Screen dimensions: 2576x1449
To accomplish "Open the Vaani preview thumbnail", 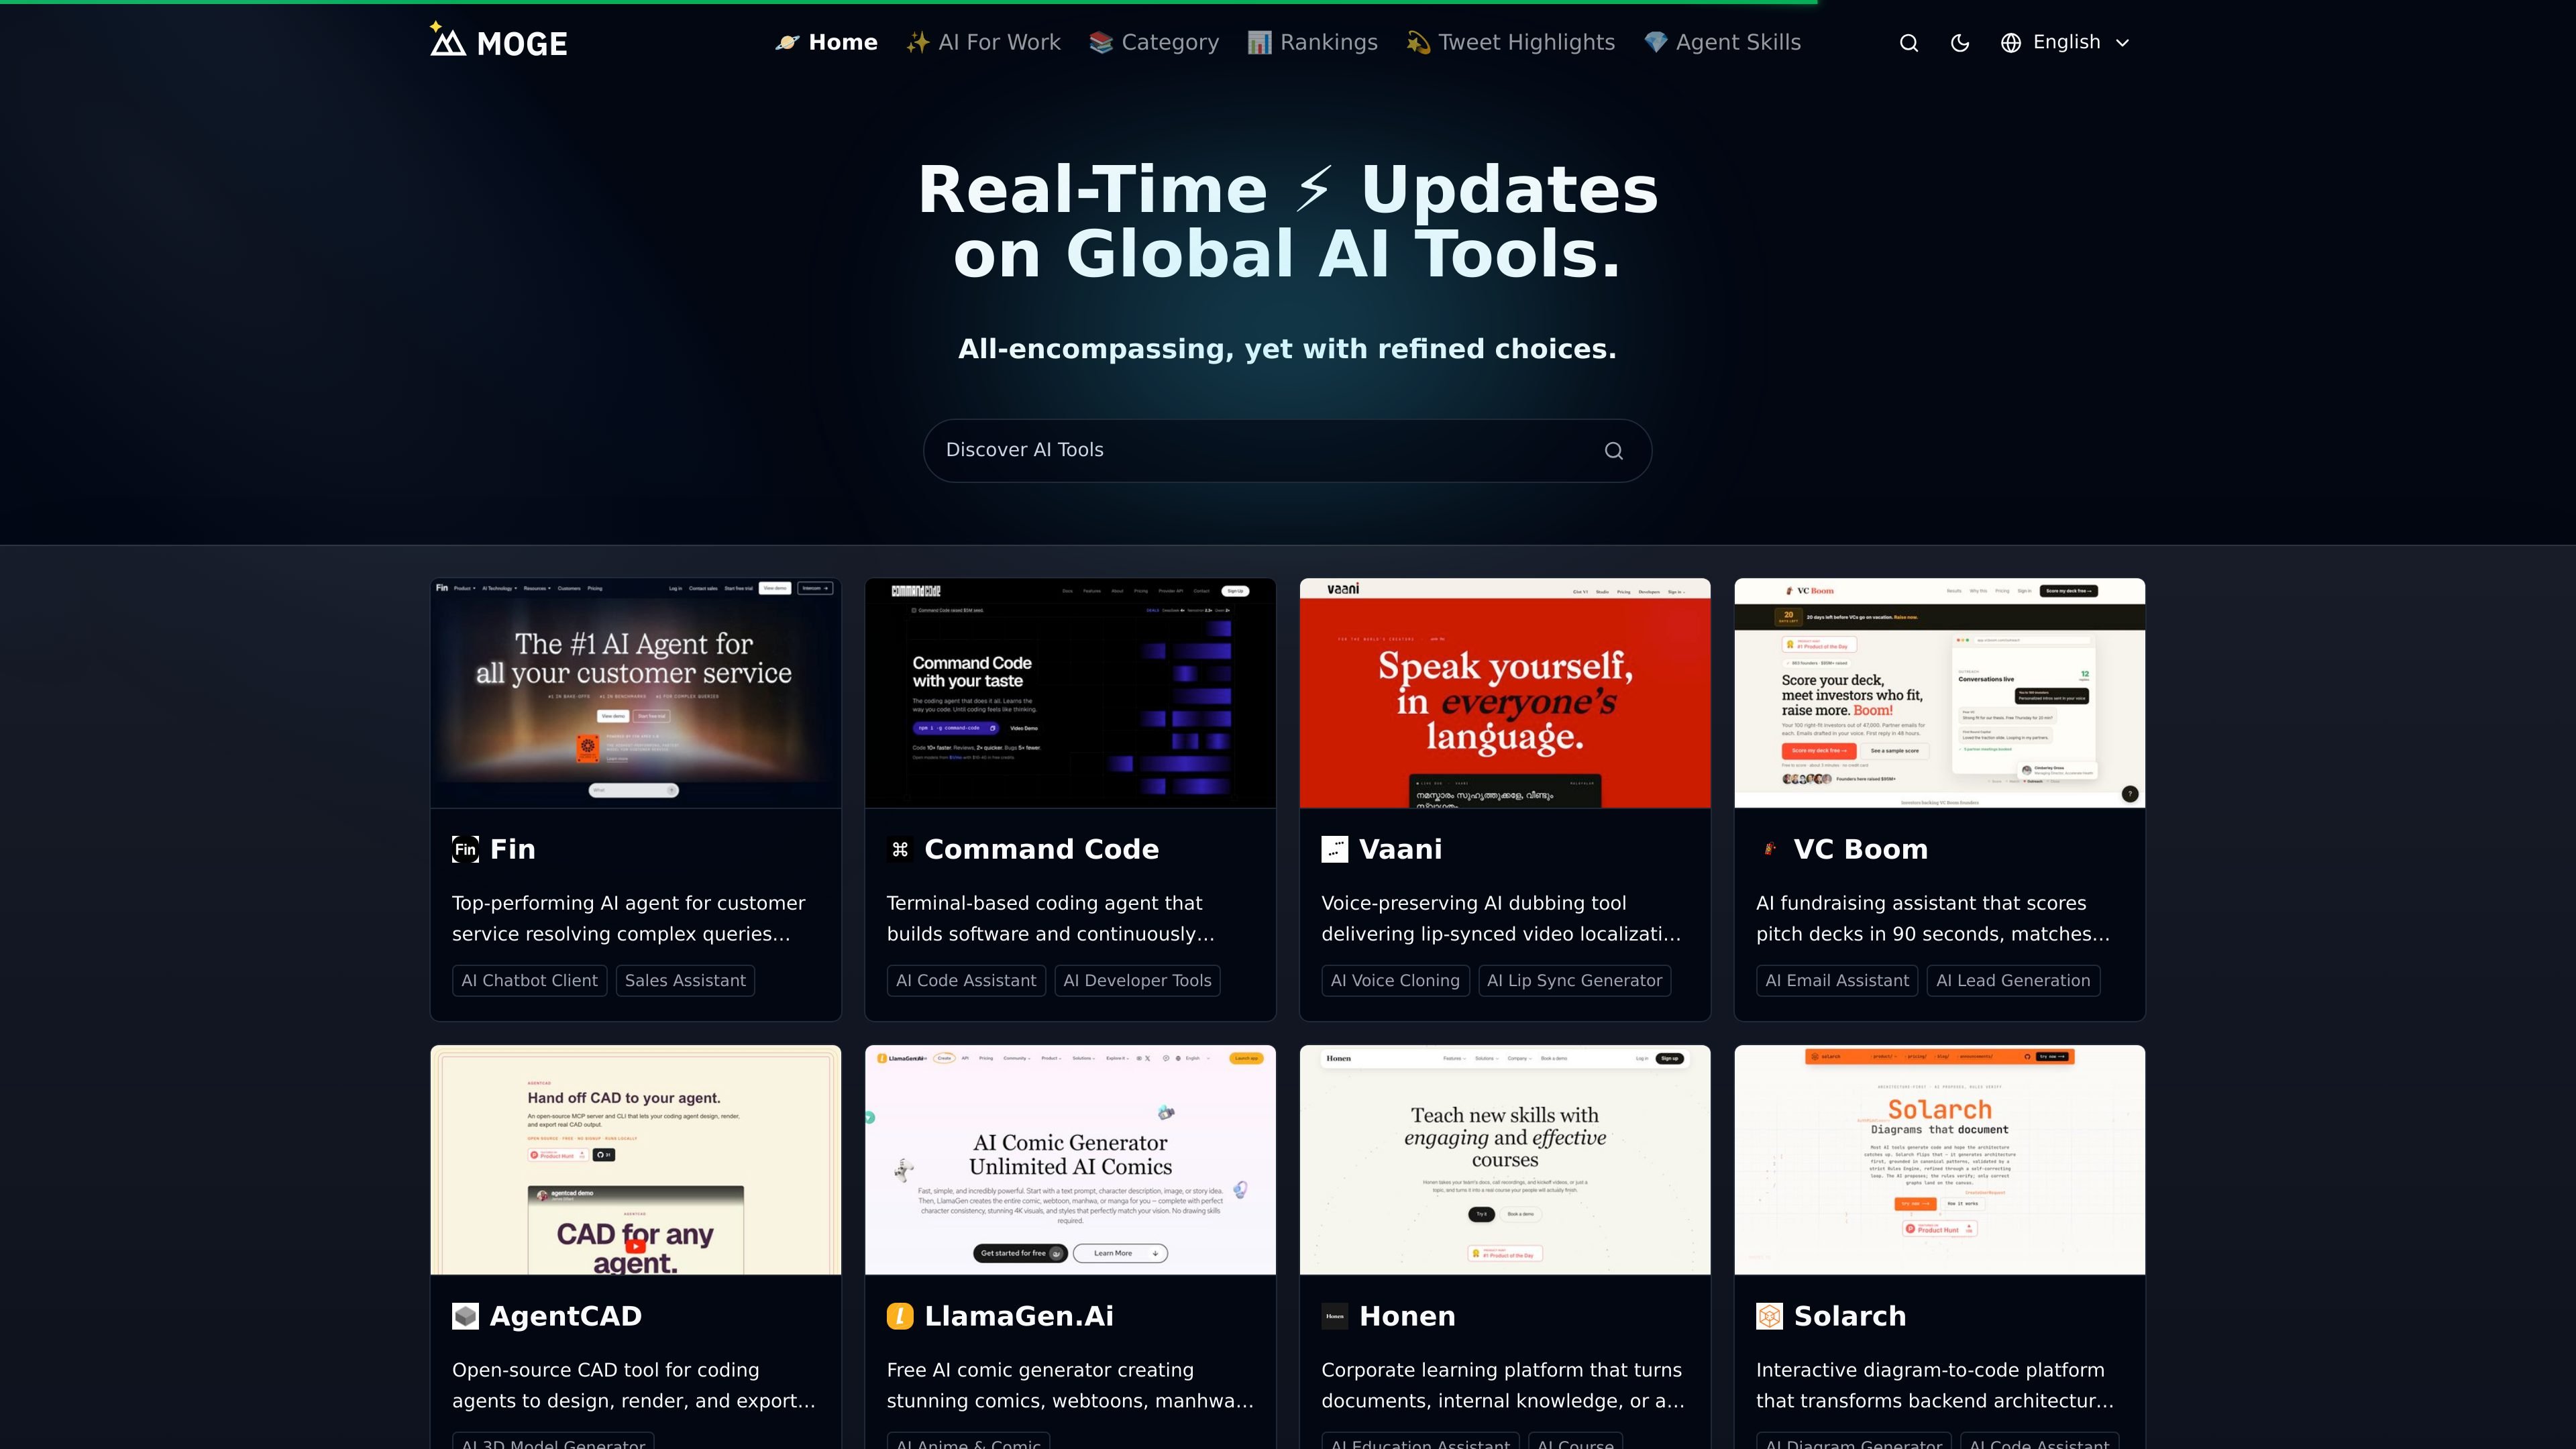I will [x=1505, y=693].
